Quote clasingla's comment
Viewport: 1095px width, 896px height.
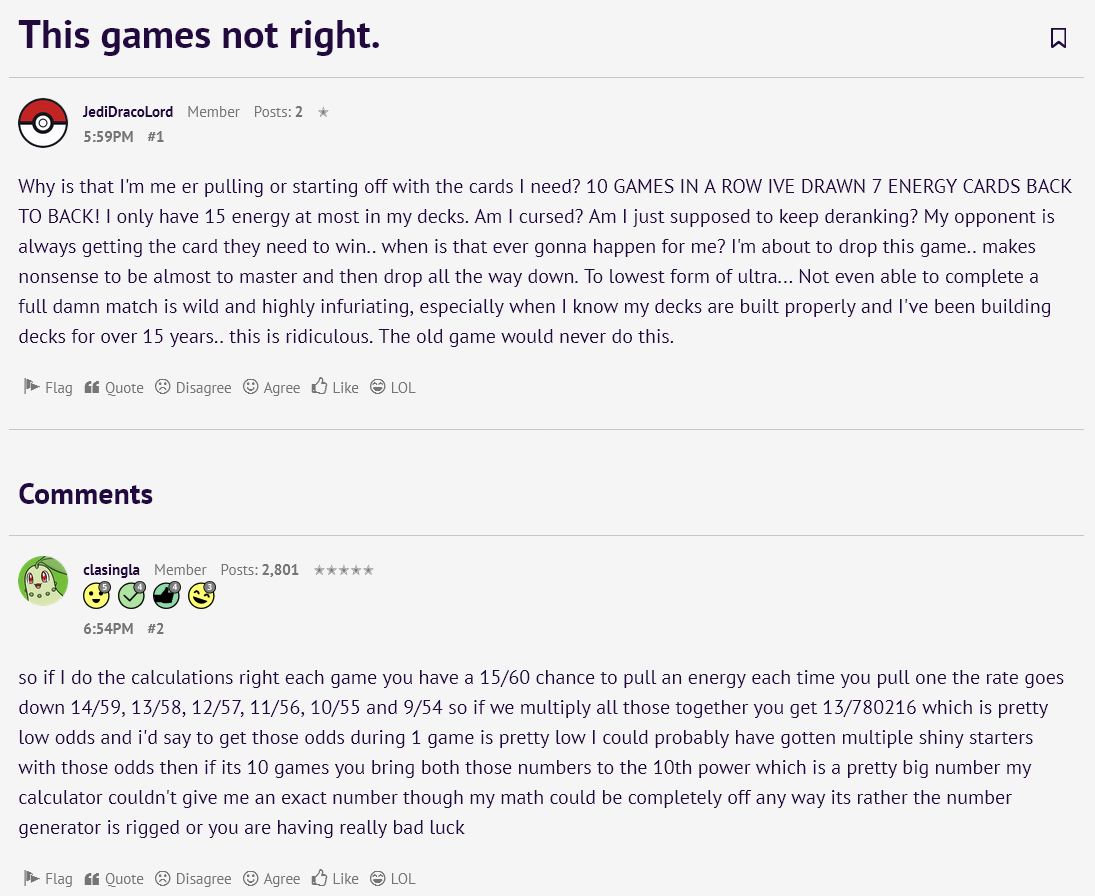click(114, 878)
